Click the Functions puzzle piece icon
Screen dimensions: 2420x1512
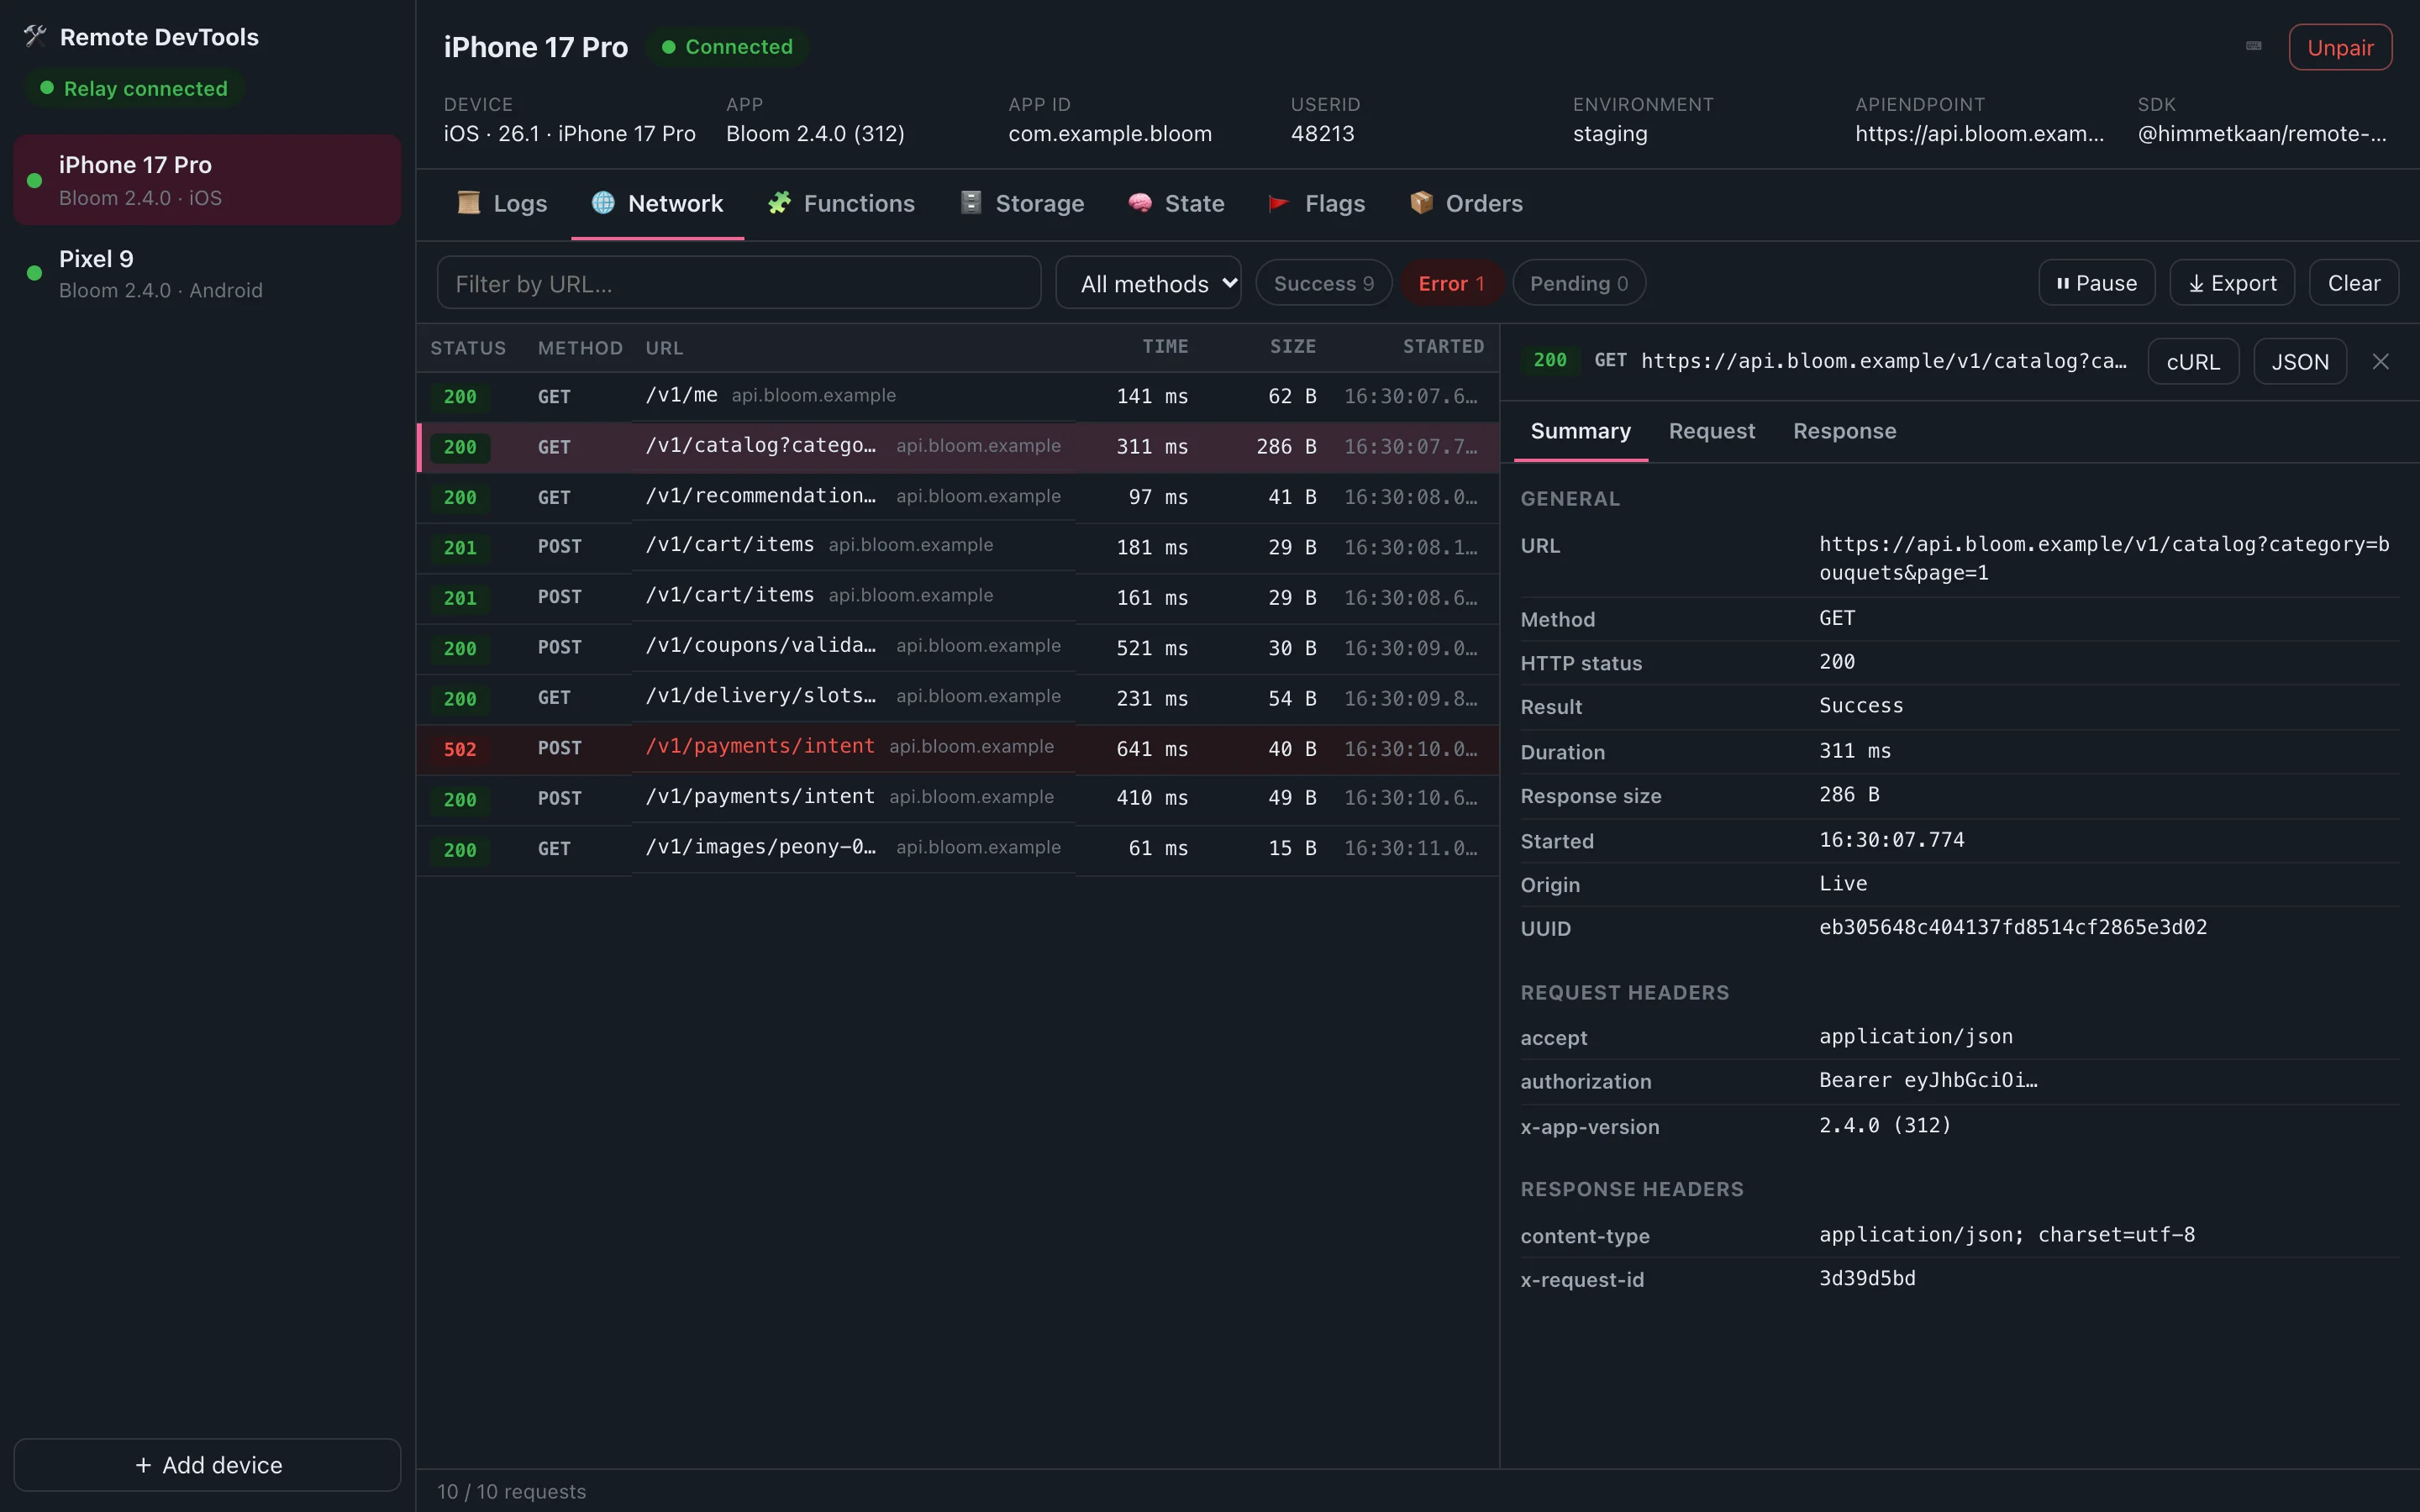click(x=779, y=203)
